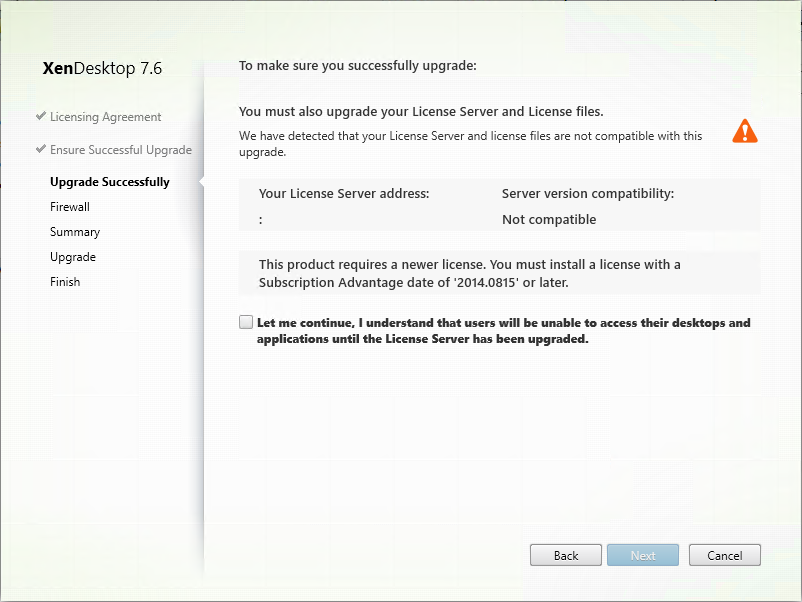Go to Ensure Successful Upgrade step
This screenshot has width=802, height=602.
pos(120,150)
